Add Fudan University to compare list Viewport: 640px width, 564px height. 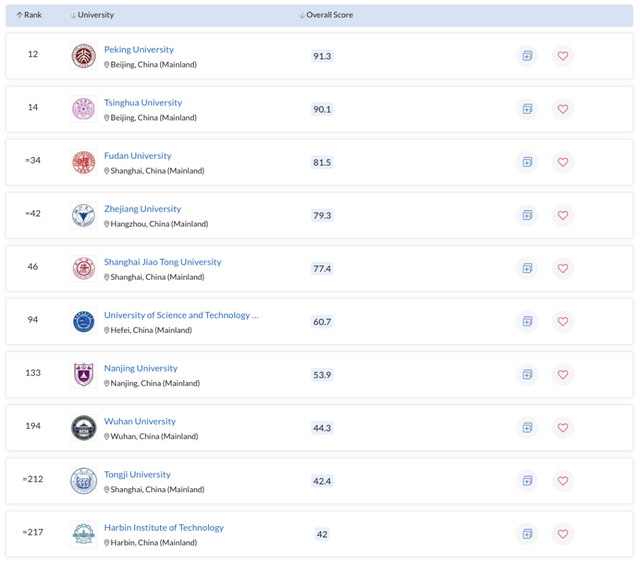527,162
